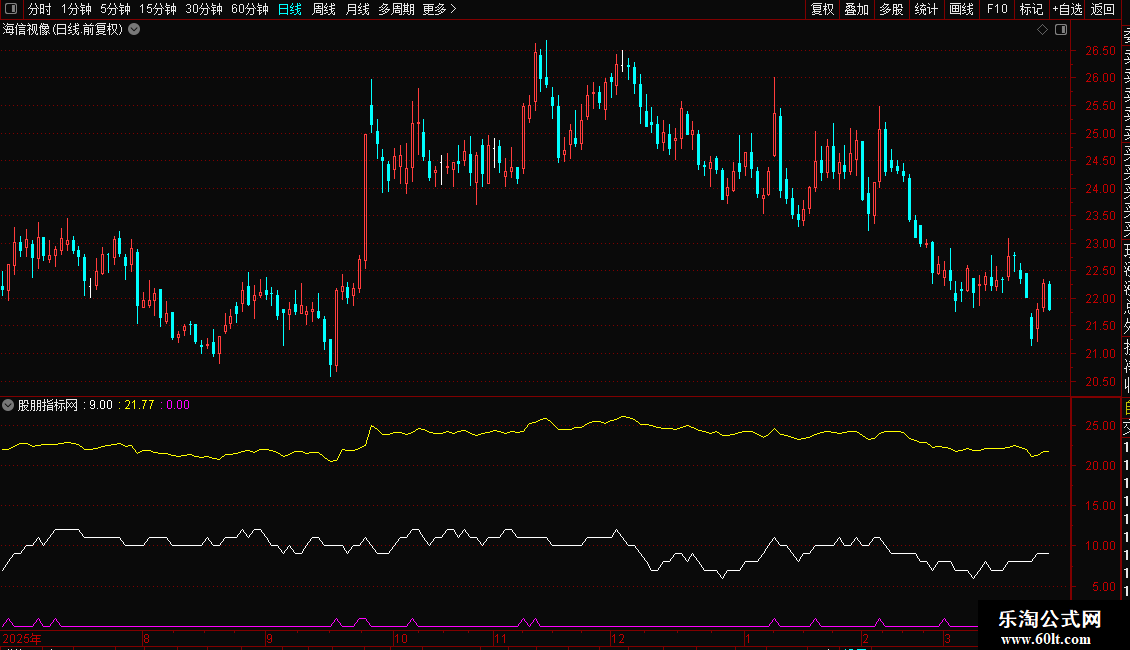Open F10 company info
Screen dimensions: 1130x650
click(997, 9)
